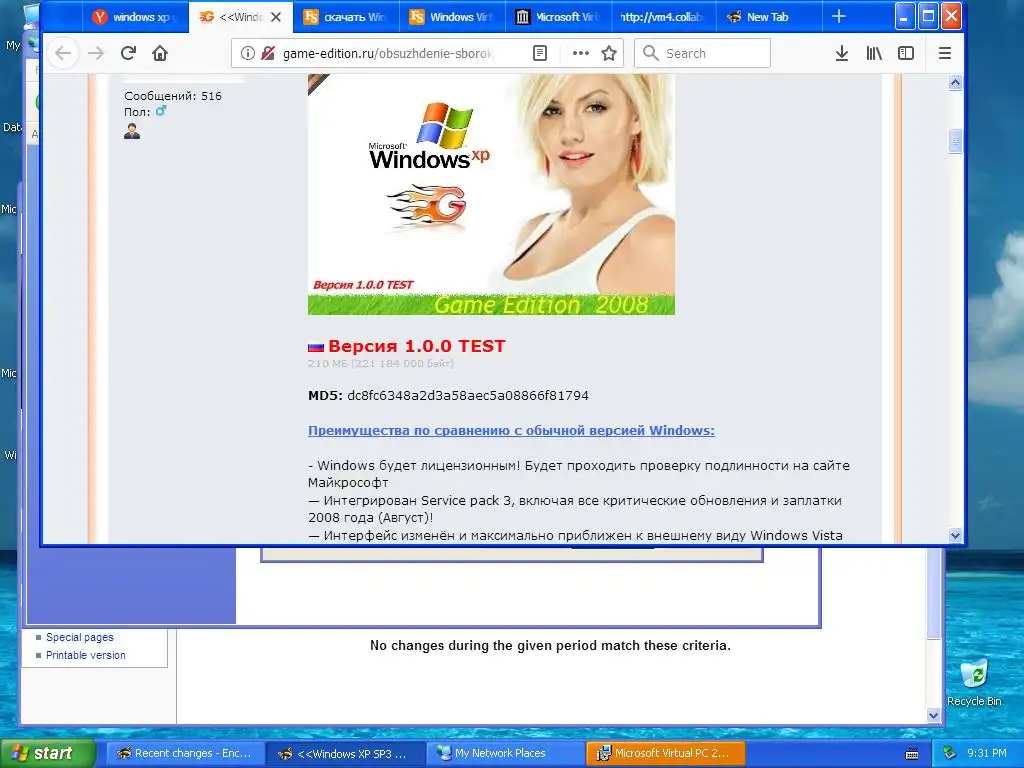Click the 9:31 PM system clock

tap(987, 753)
